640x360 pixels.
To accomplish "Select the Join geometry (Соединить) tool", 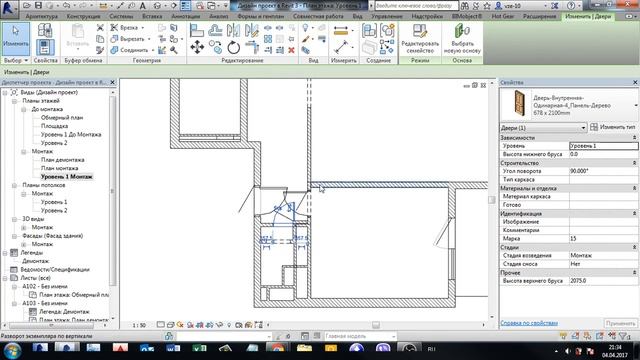I will [131, 50].
